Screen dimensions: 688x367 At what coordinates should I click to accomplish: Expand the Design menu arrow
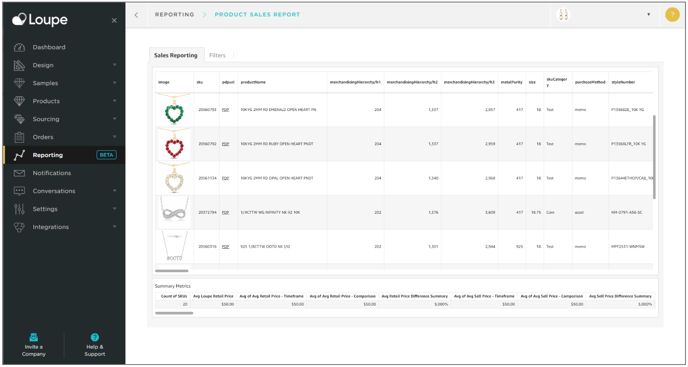click(x=115, y=65)
